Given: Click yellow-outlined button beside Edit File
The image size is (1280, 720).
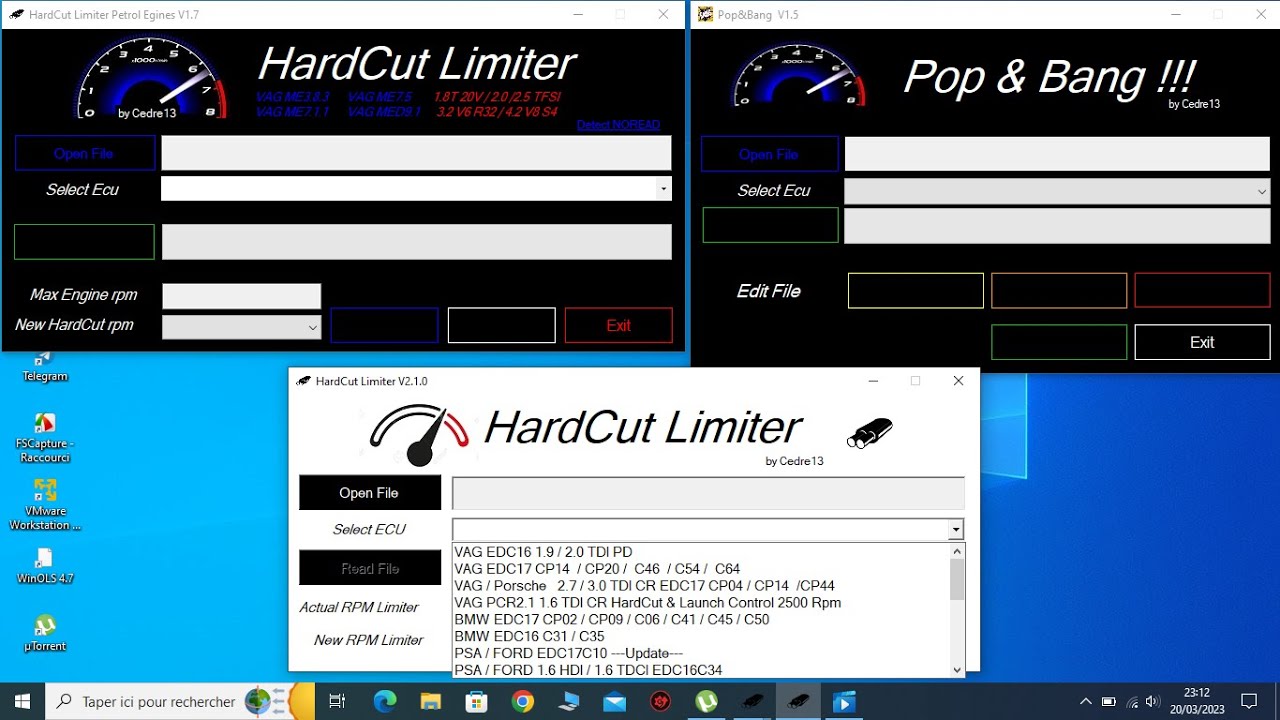Looking at the screenshot, I should pyautogui.click(x=915, y=290).
